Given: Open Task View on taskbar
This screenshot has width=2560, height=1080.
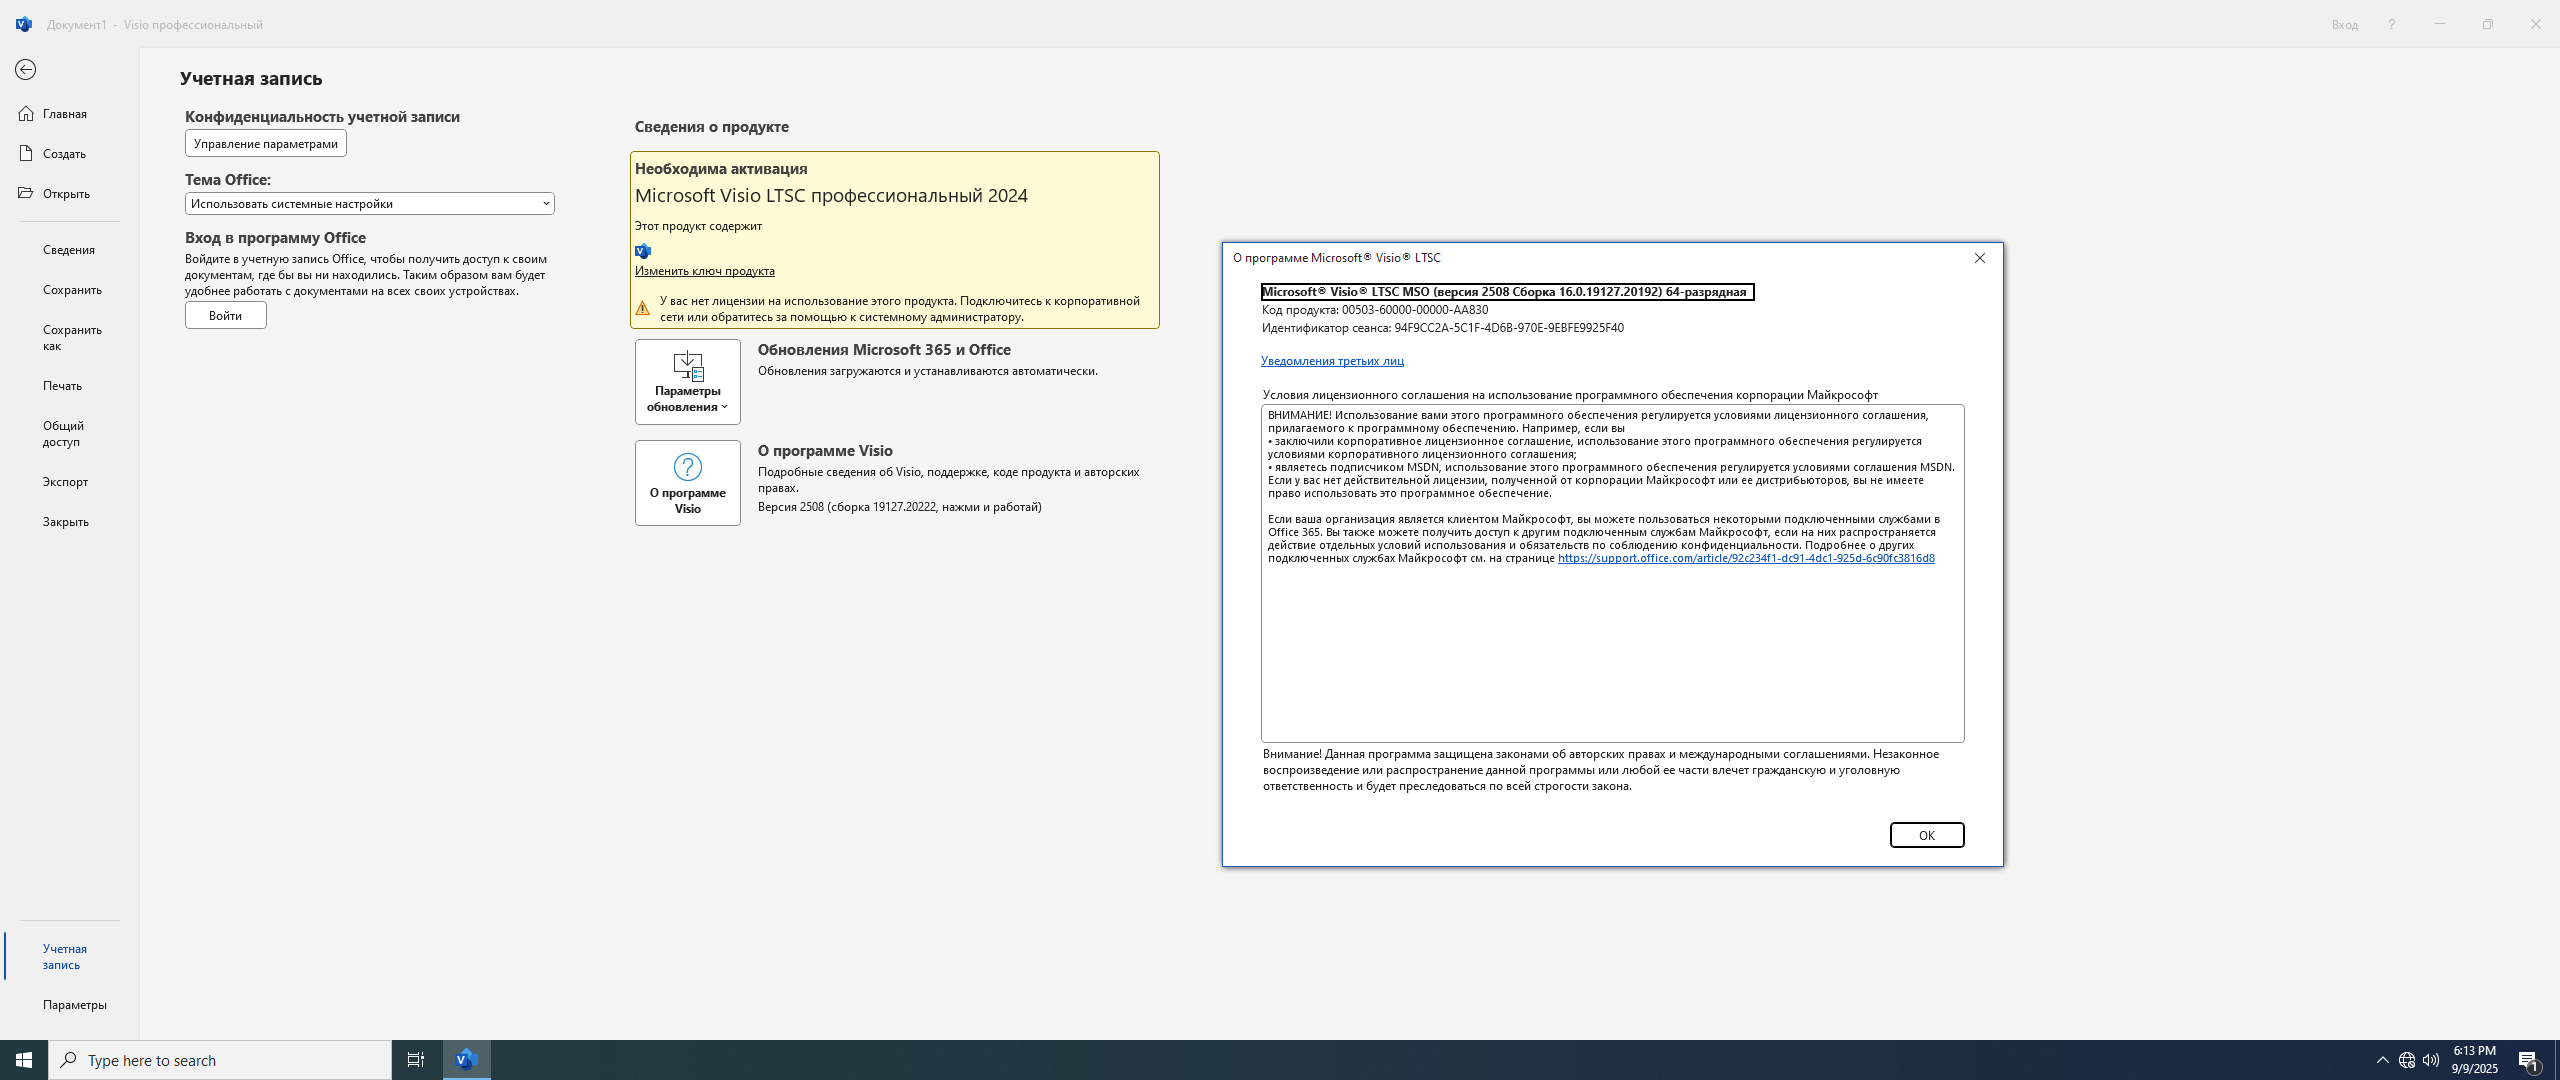Looking at the screenshot, I should point(416,1060).
